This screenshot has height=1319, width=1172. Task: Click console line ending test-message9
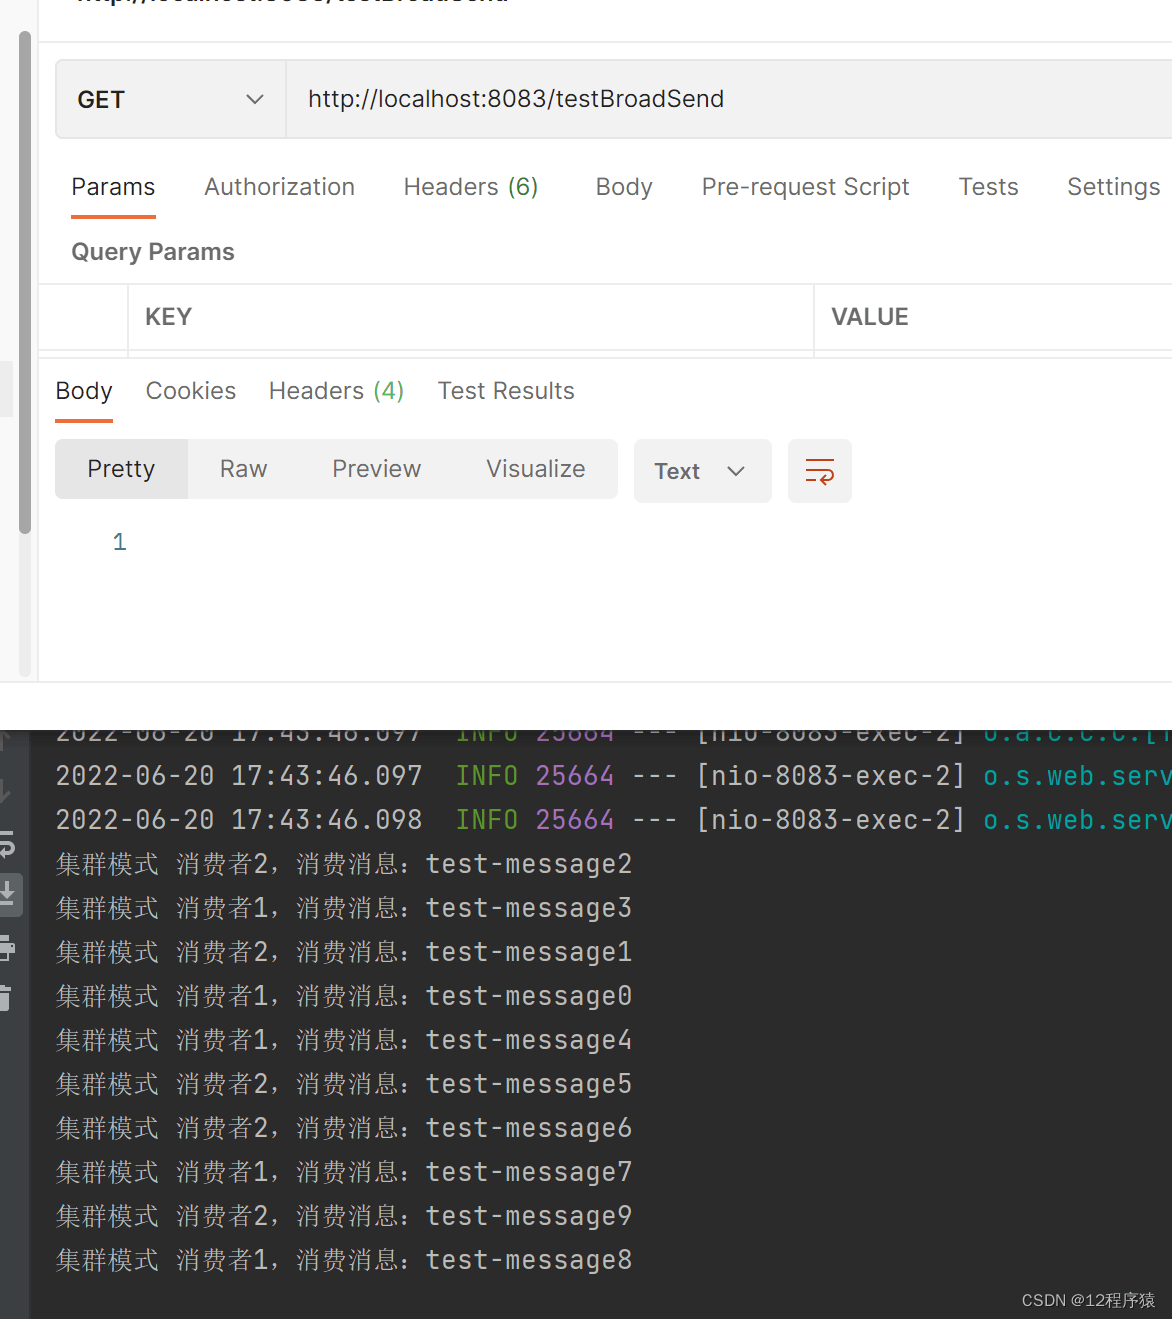[x=344, y=1216]
